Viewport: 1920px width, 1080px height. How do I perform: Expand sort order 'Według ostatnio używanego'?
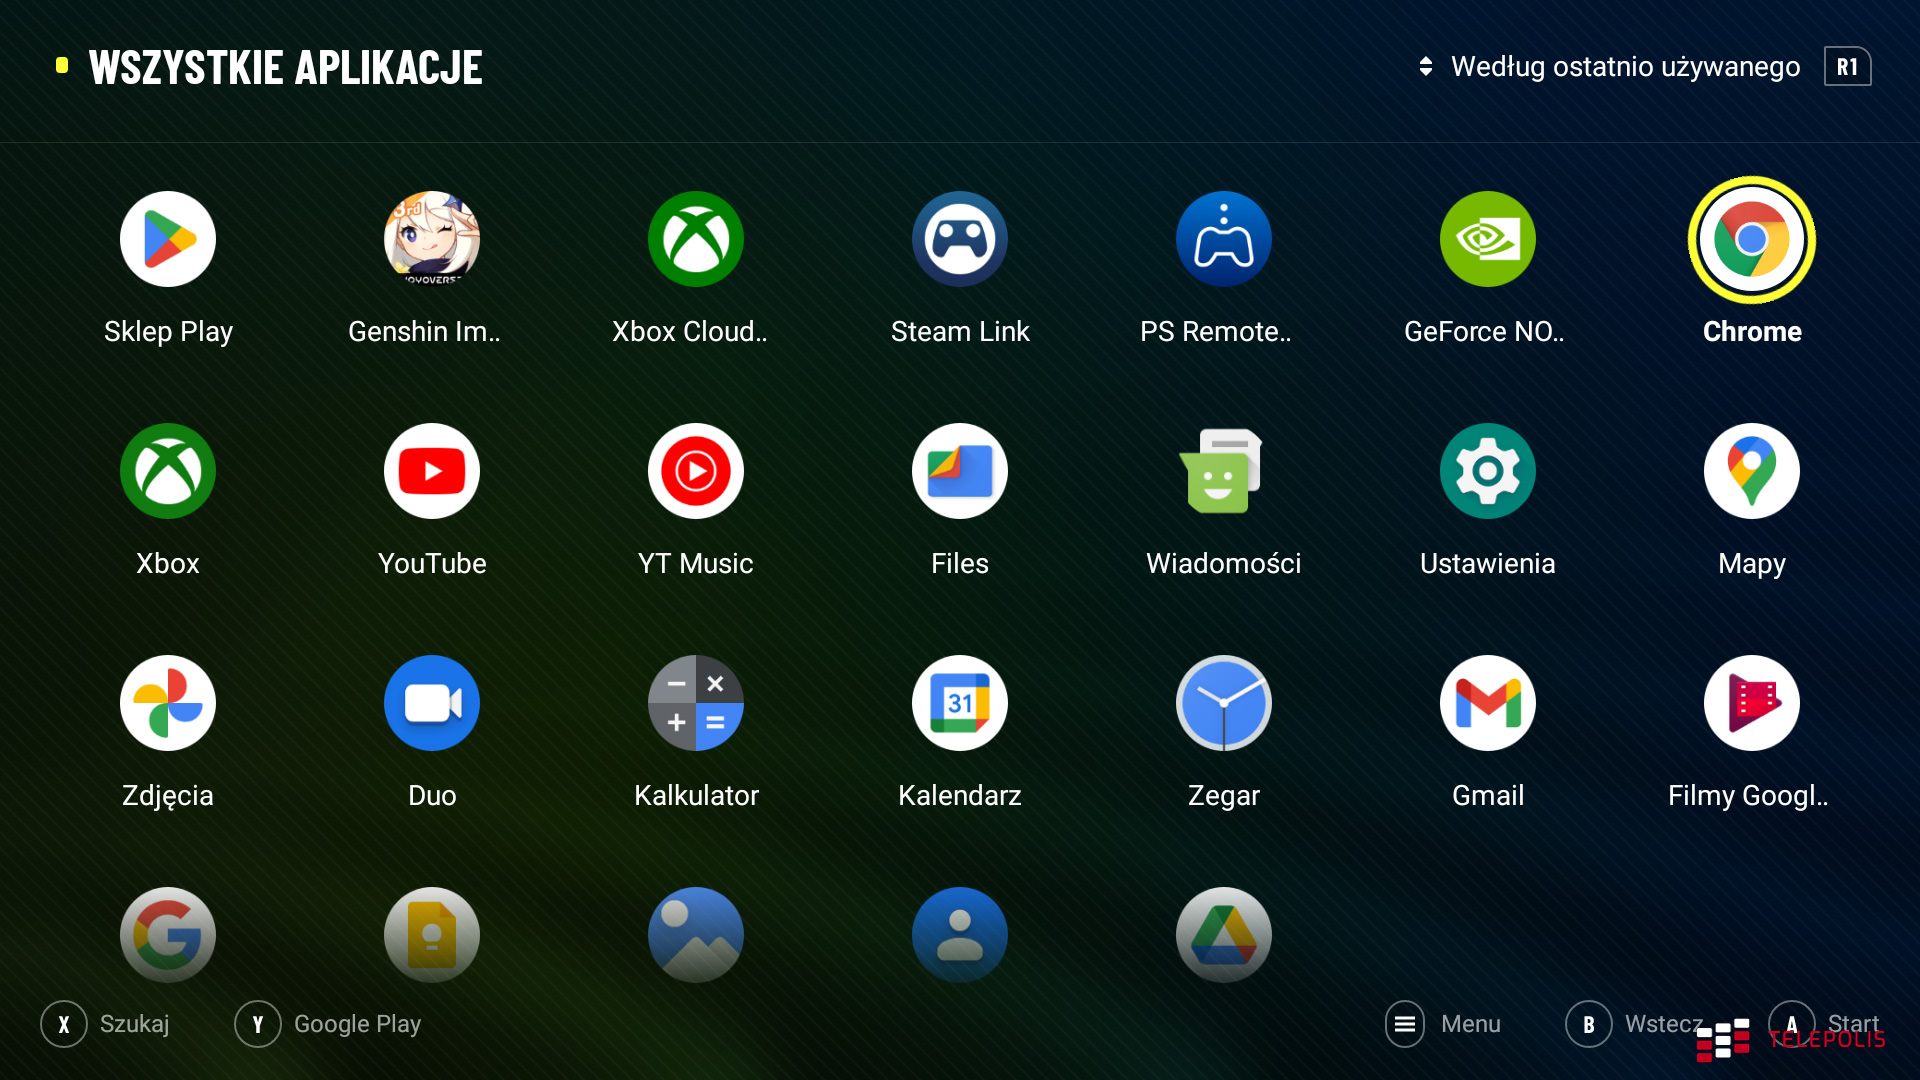(1624, 67)
